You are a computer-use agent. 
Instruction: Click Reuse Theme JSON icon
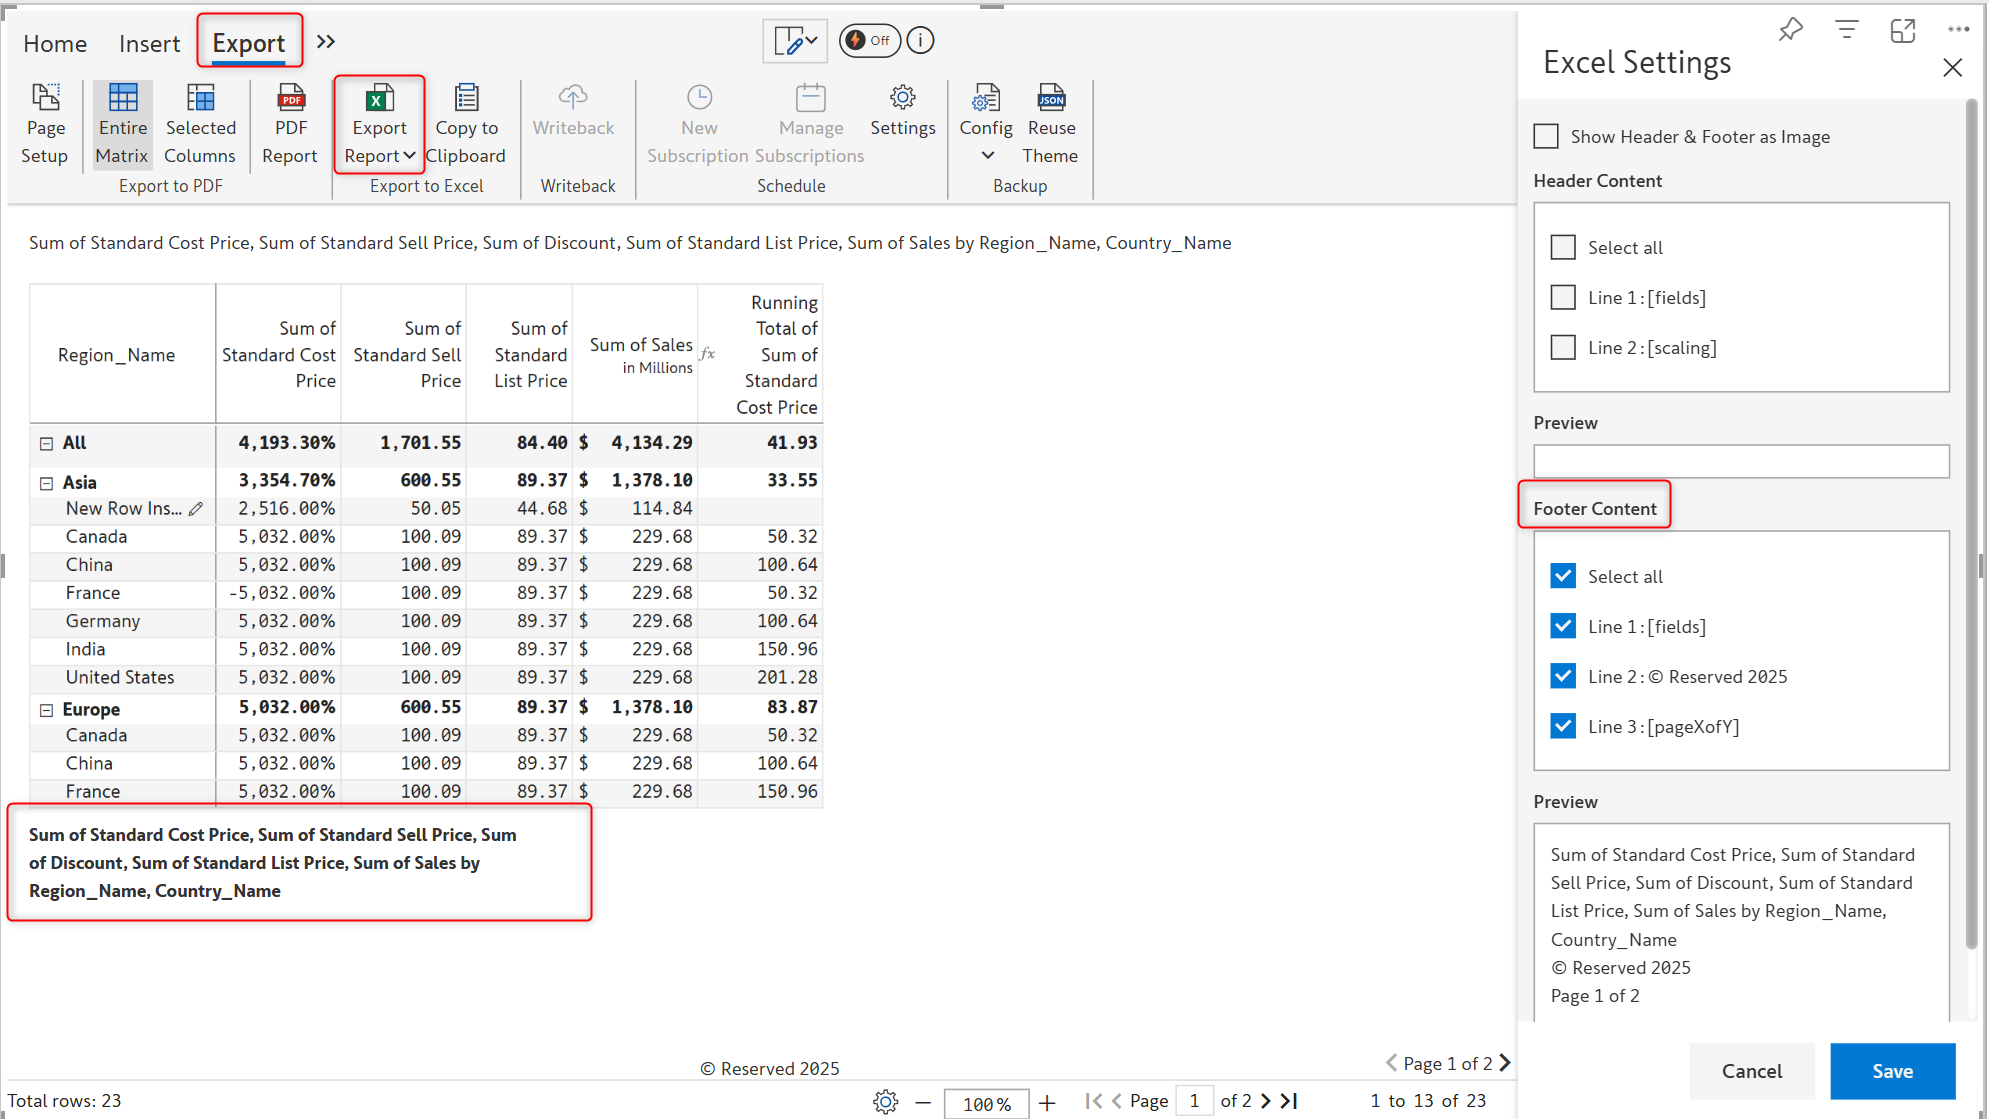point(1050,99)
